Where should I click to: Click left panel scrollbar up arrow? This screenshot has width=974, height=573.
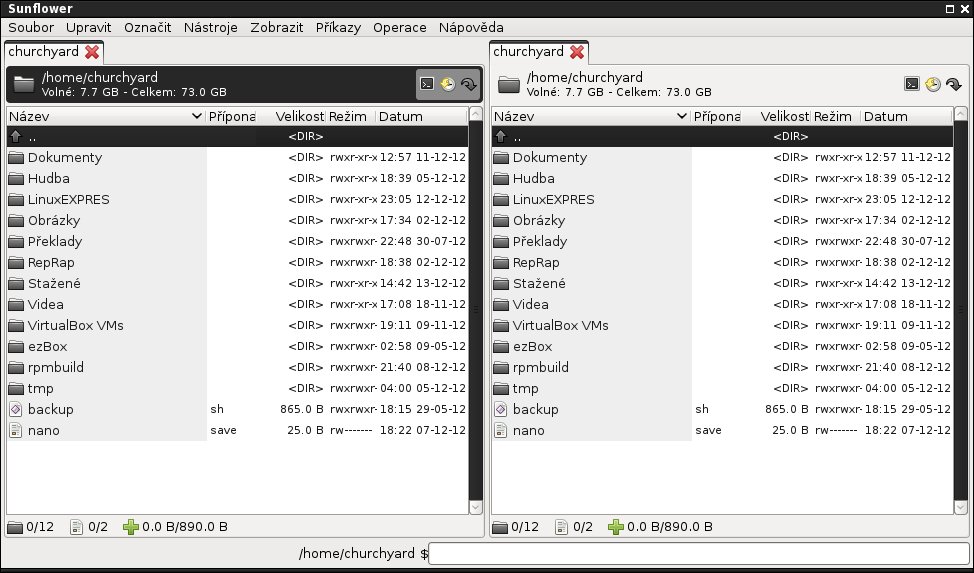(x=476, y=114)
